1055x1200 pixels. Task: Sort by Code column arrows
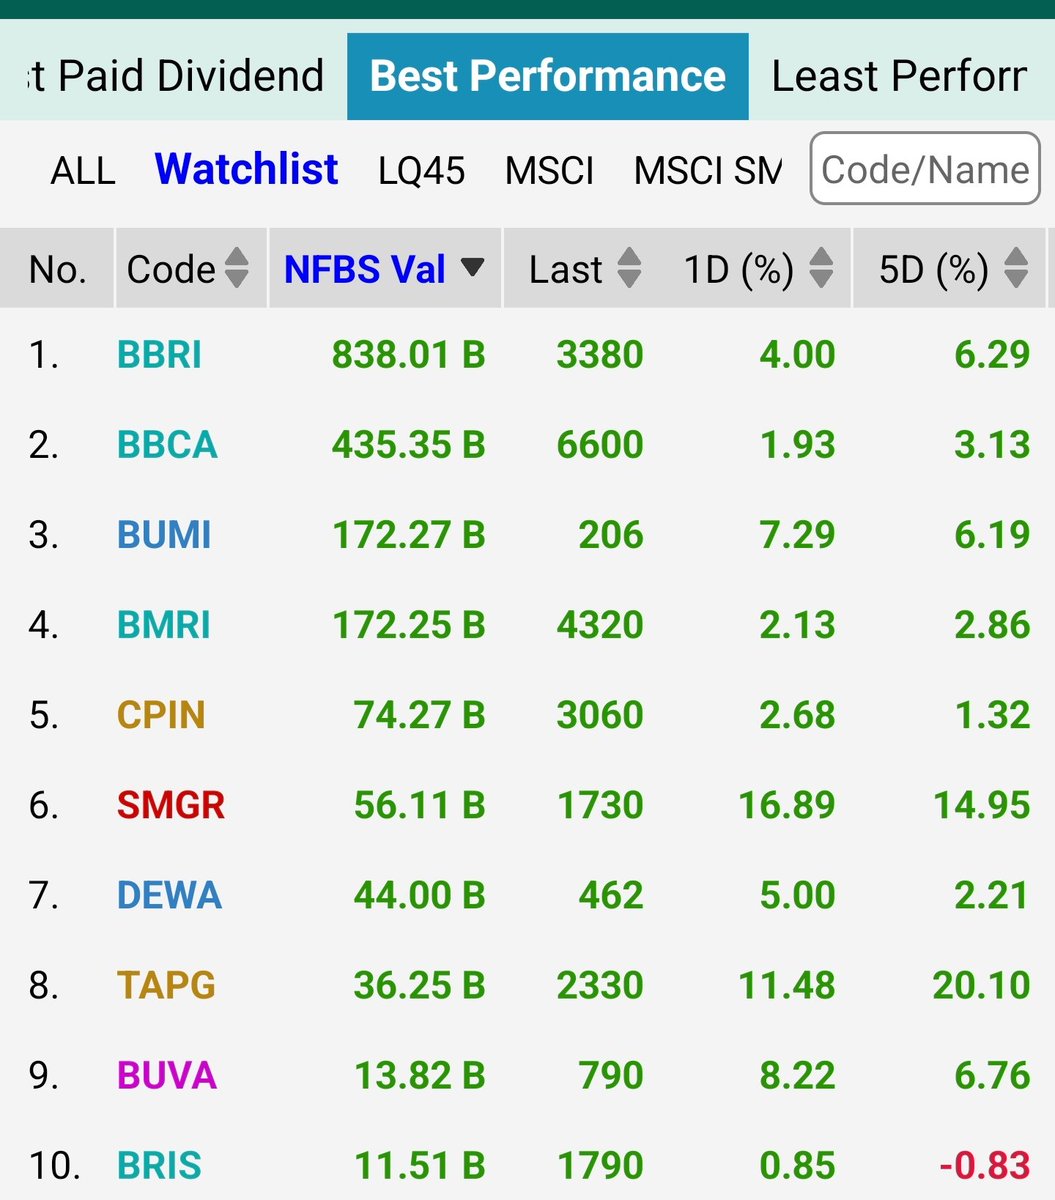pos(237,268)
